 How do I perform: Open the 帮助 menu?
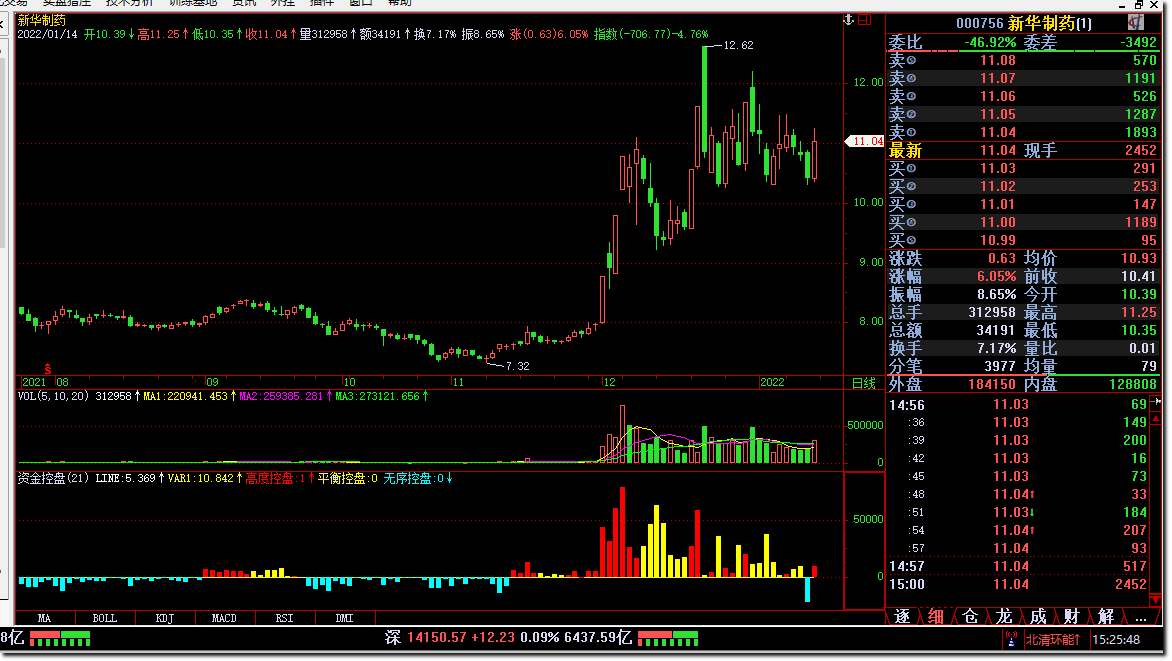click(400, 3)
